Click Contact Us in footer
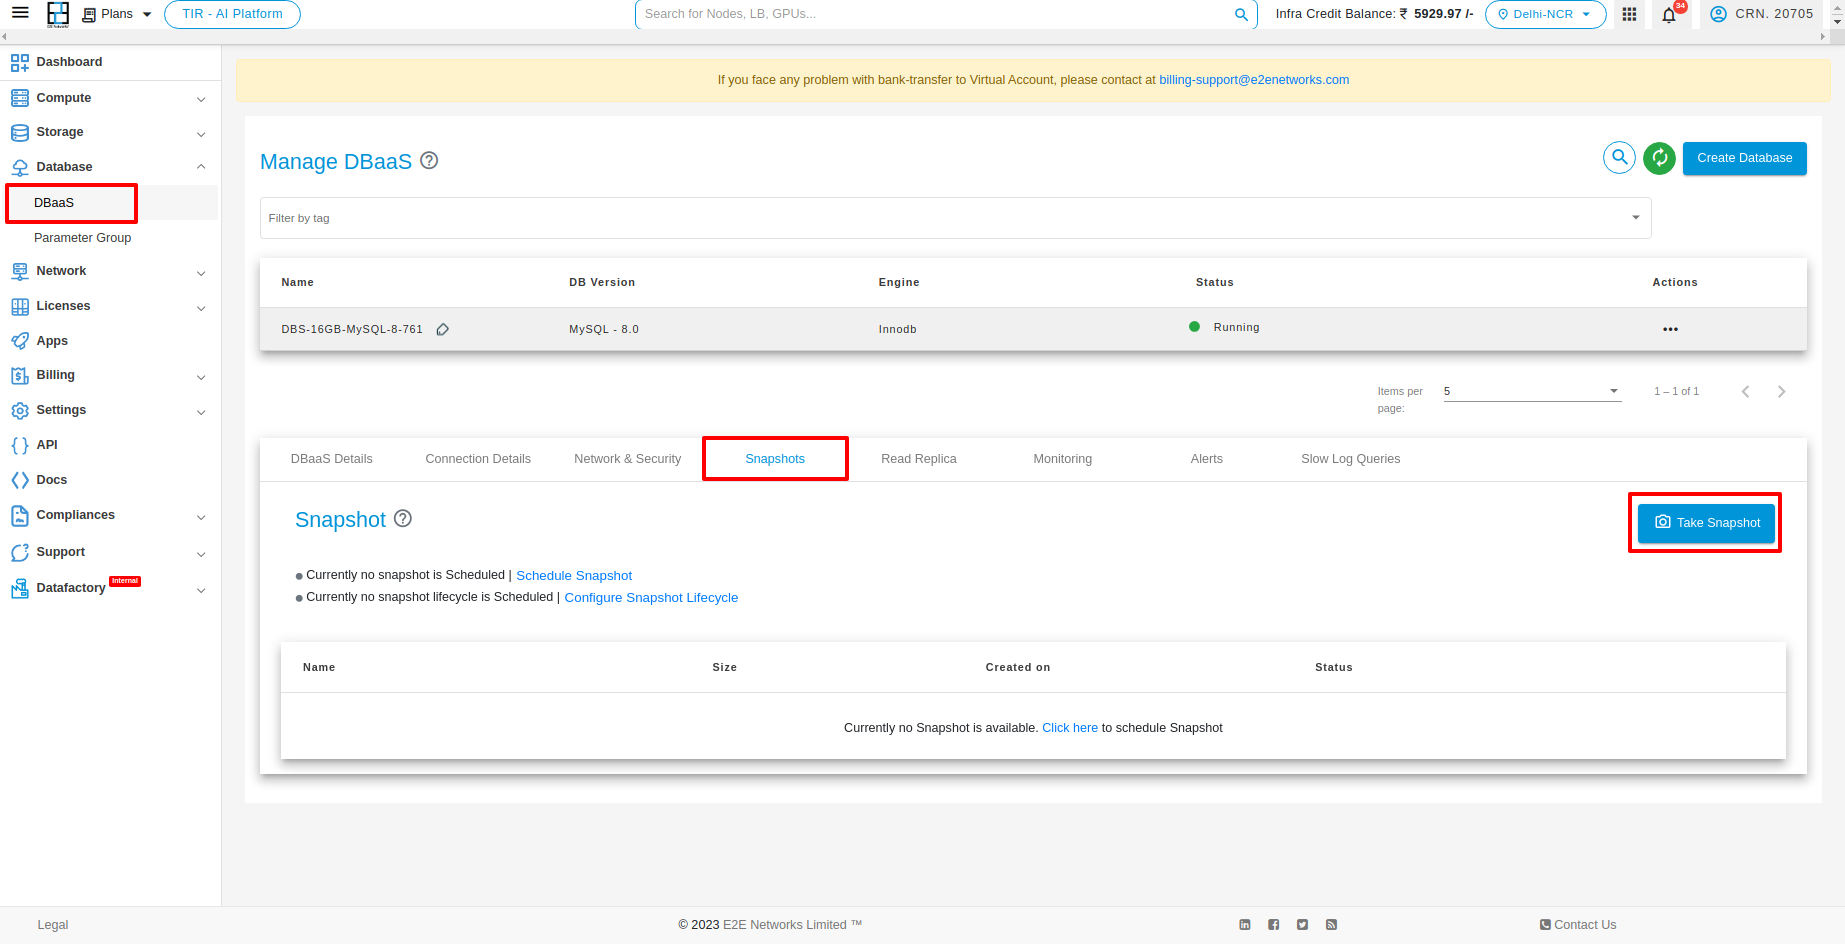Viewport: 1845px width, 944px height. [1578, 925]
